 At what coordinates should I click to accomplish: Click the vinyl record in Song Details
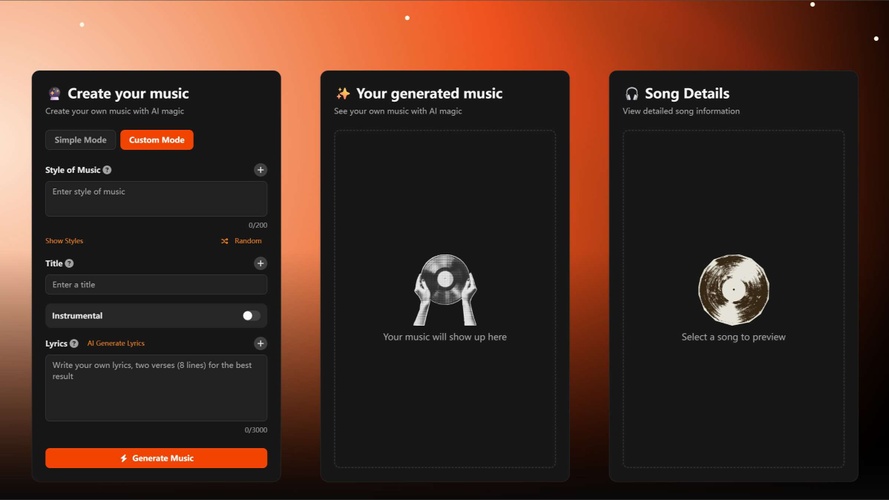point(734,289)
